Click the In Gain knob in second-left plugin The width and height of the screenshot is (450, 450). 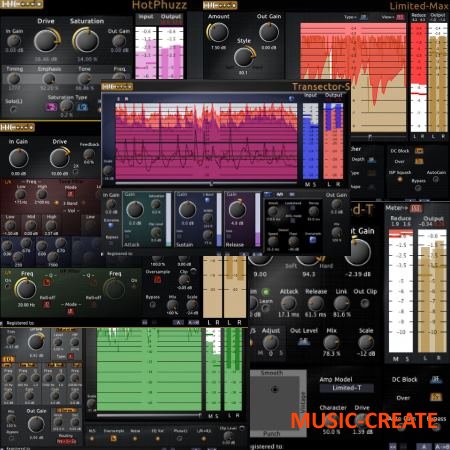coord(18,158)
